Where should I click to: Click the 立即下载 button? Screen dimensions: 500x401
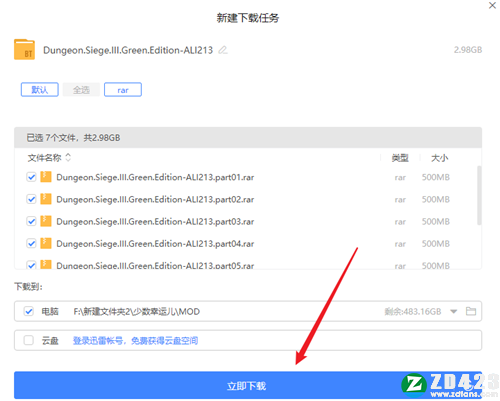click(248, 385)
